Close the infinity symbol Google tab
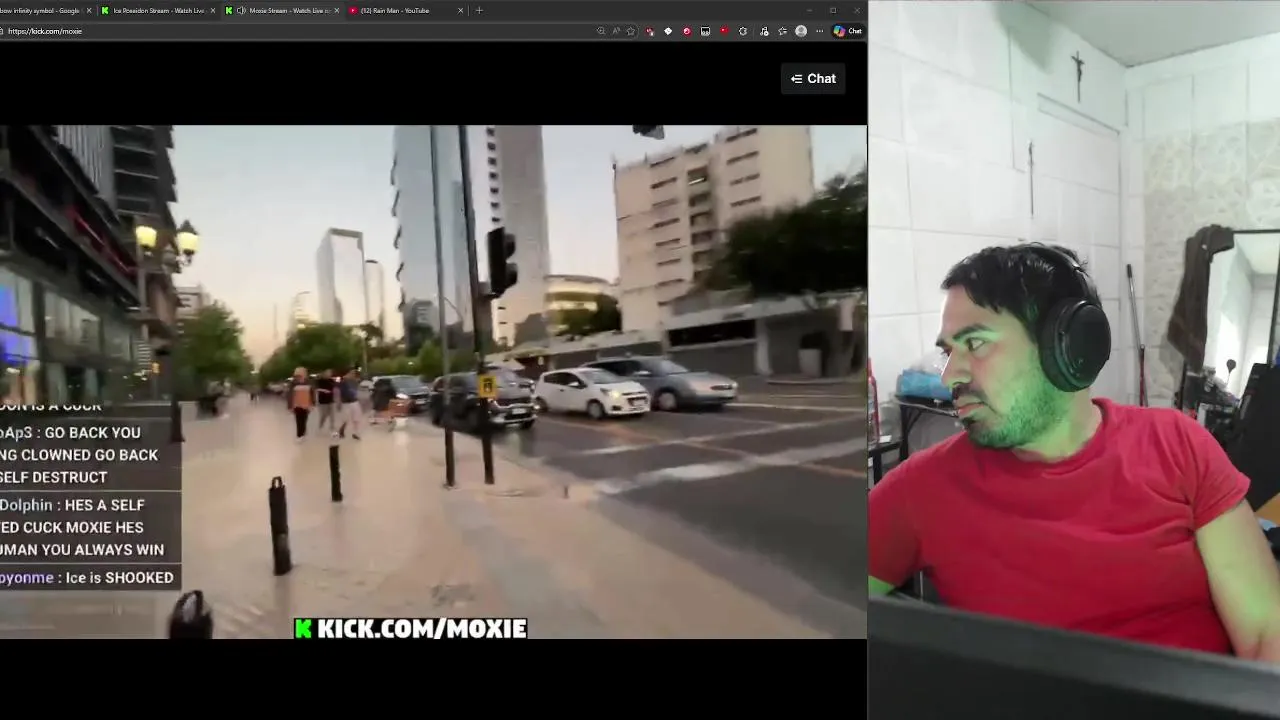The width and height of the screenshot is (1280, 720). (88, 10)
